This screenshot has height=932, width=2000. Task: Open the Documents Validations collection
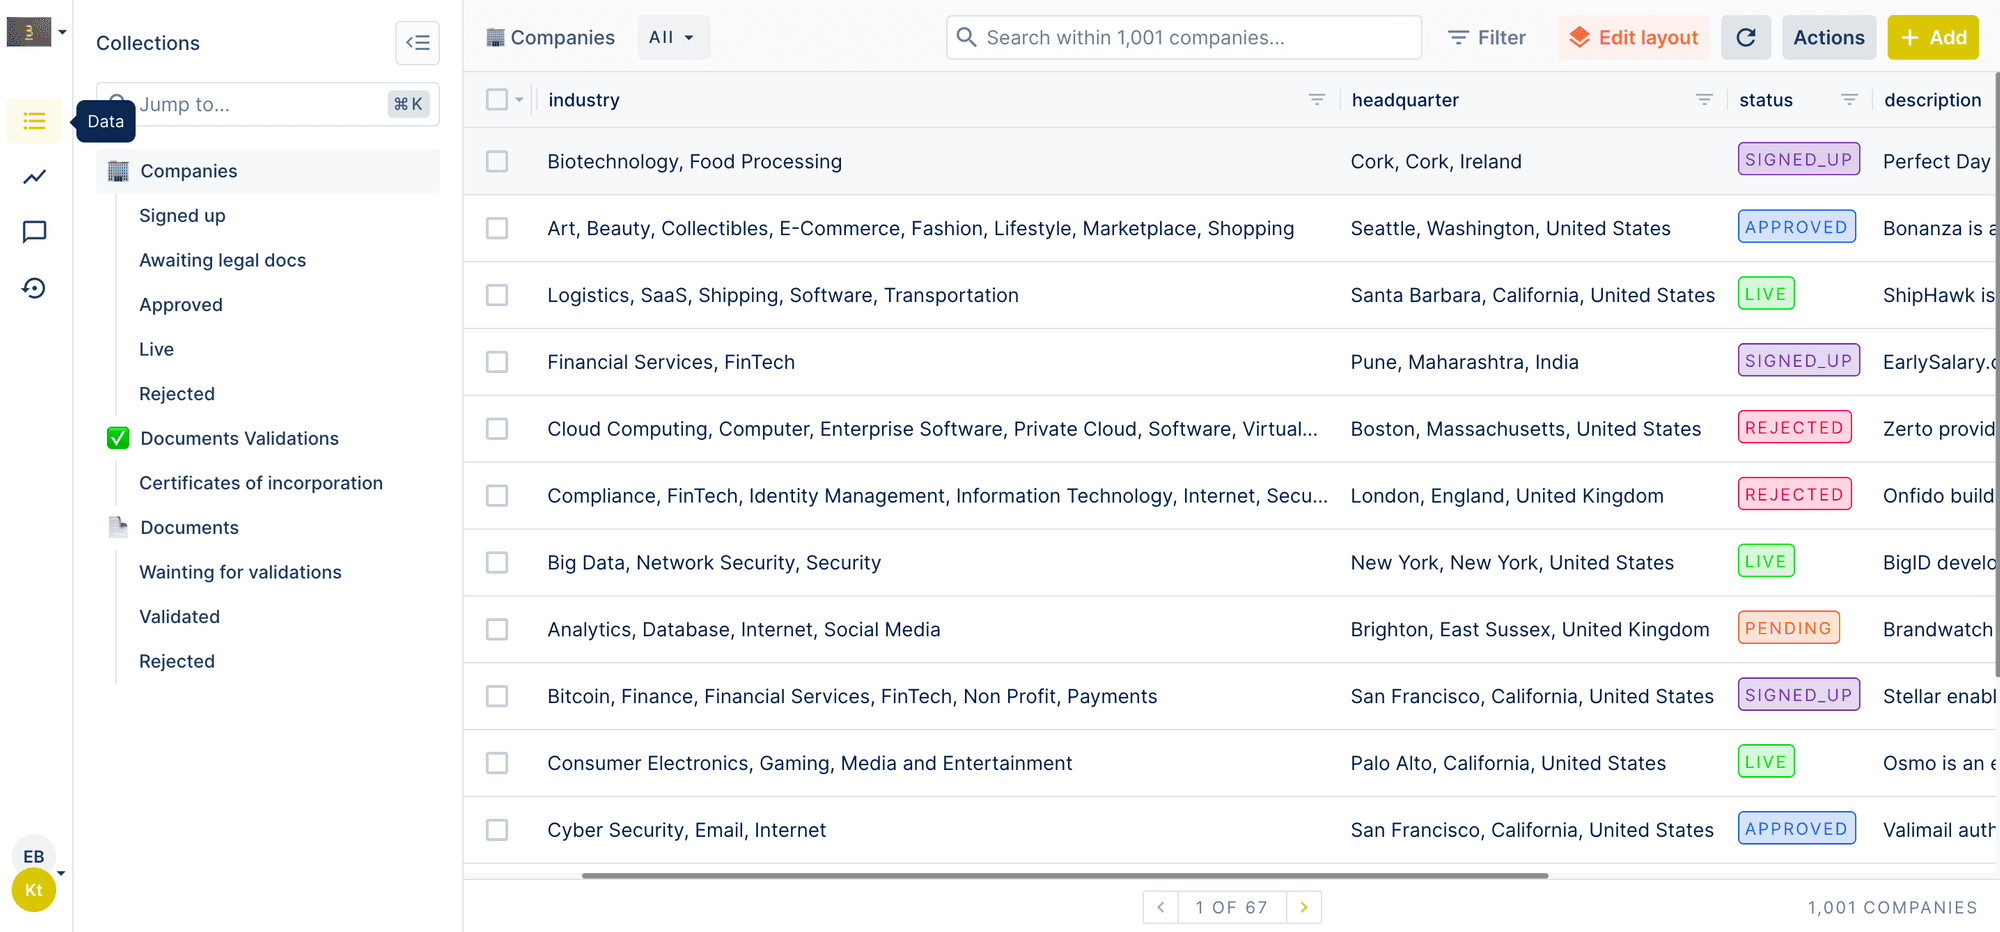click(x=239, y=438)
